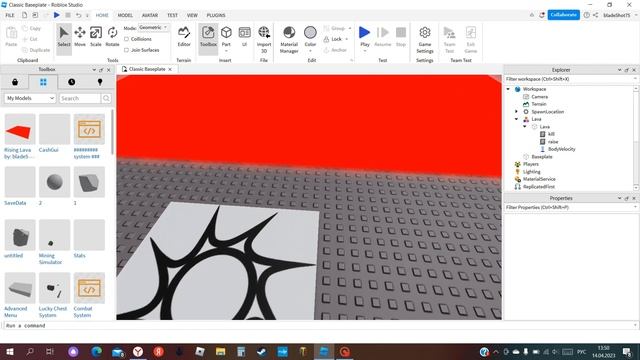Open Windows Start menu
This screenshot has width=640, height=360.
10,352
